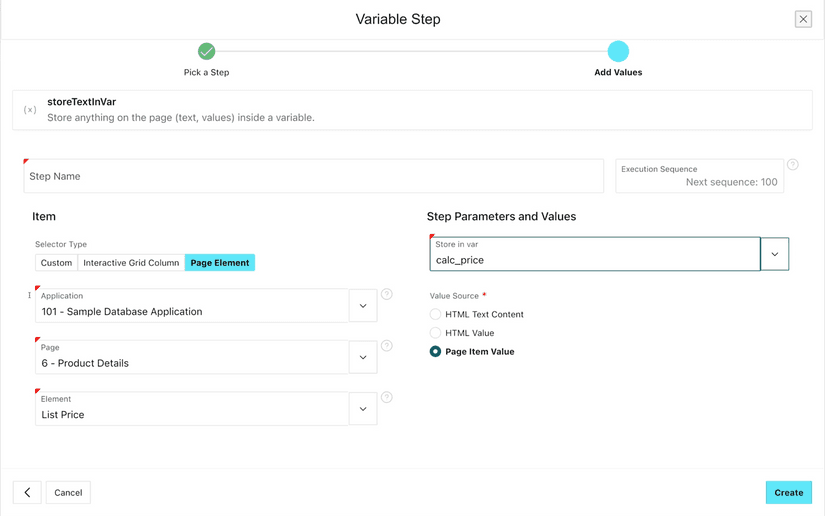The height and width of the screenshot is (516, 825).
Task: Click the Add Values step circle
Action: (618, 51)
